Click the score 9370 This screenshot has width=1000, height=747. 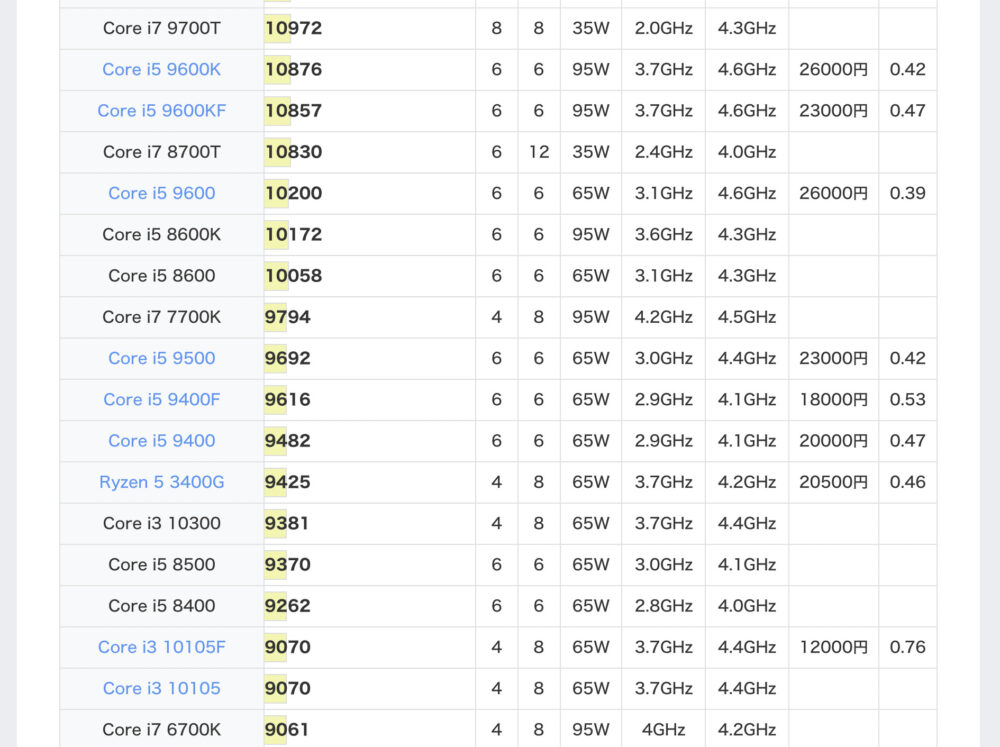[x=288, y=565]
